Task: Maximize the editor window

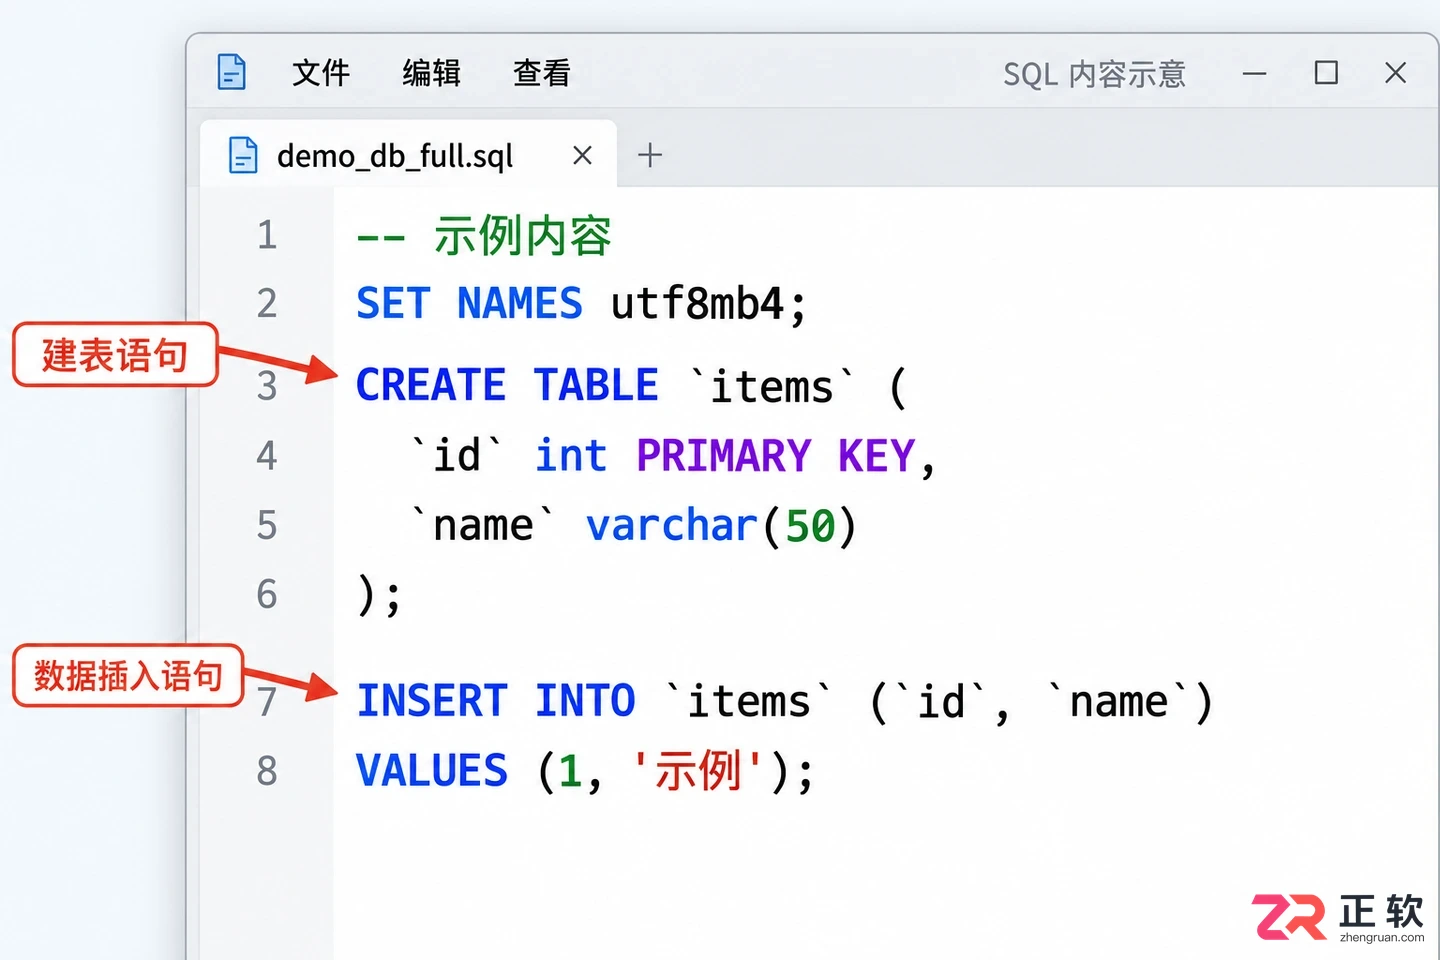Action: (x=1326, y=72)
